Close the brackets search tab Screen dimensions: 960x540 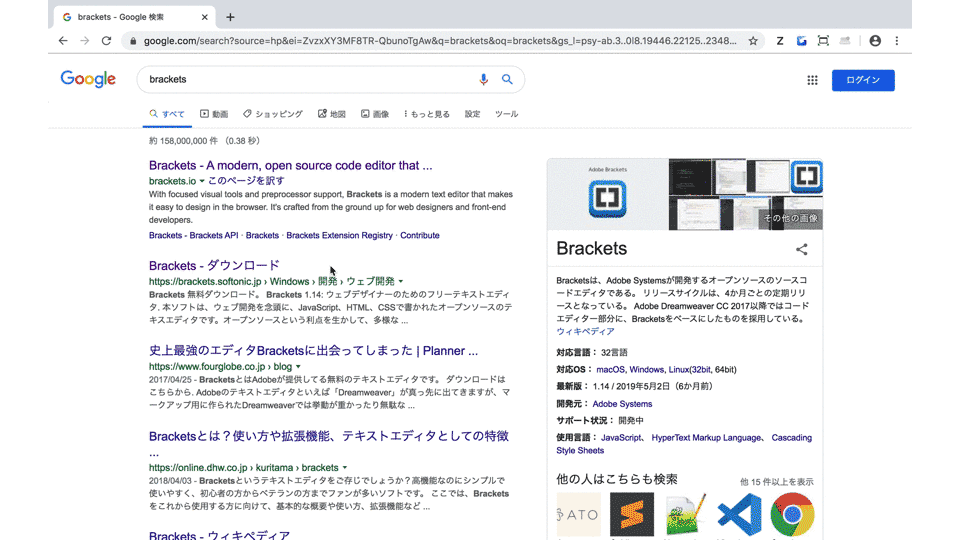click(x=204, y=17)
